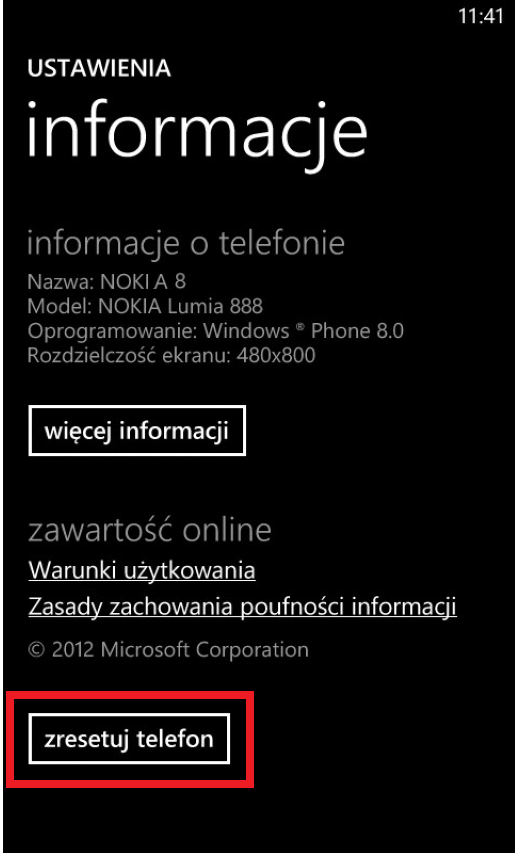Viewport: 515px width, 853px height.
Task: Click the 'zawartość online' section heading
Action: click(x=150, y=530)
